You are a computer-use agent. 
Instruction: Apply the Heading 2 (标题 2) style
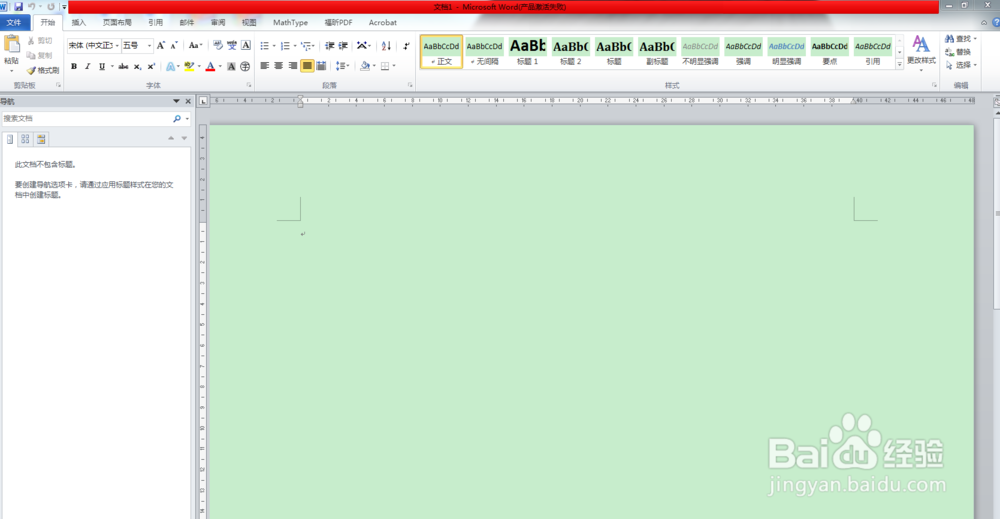click(570, 52)
